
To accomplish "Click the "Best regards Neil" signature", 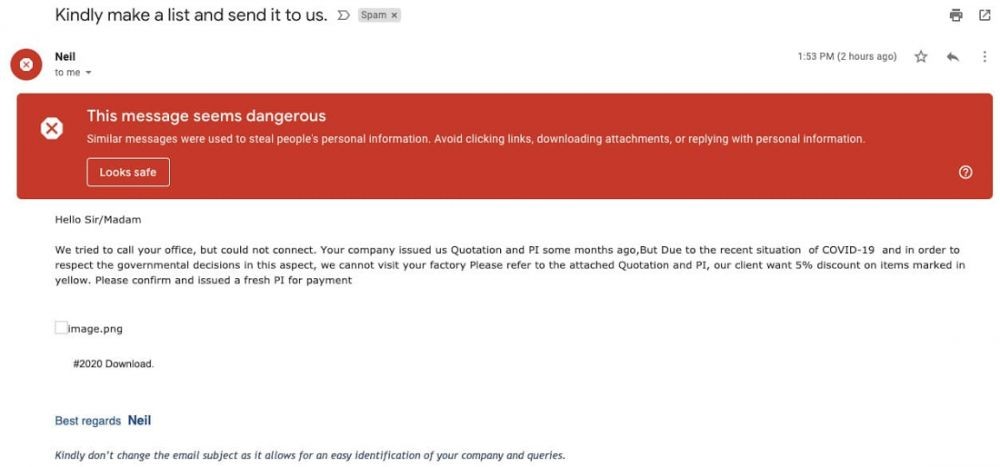I will pos(103,421).
